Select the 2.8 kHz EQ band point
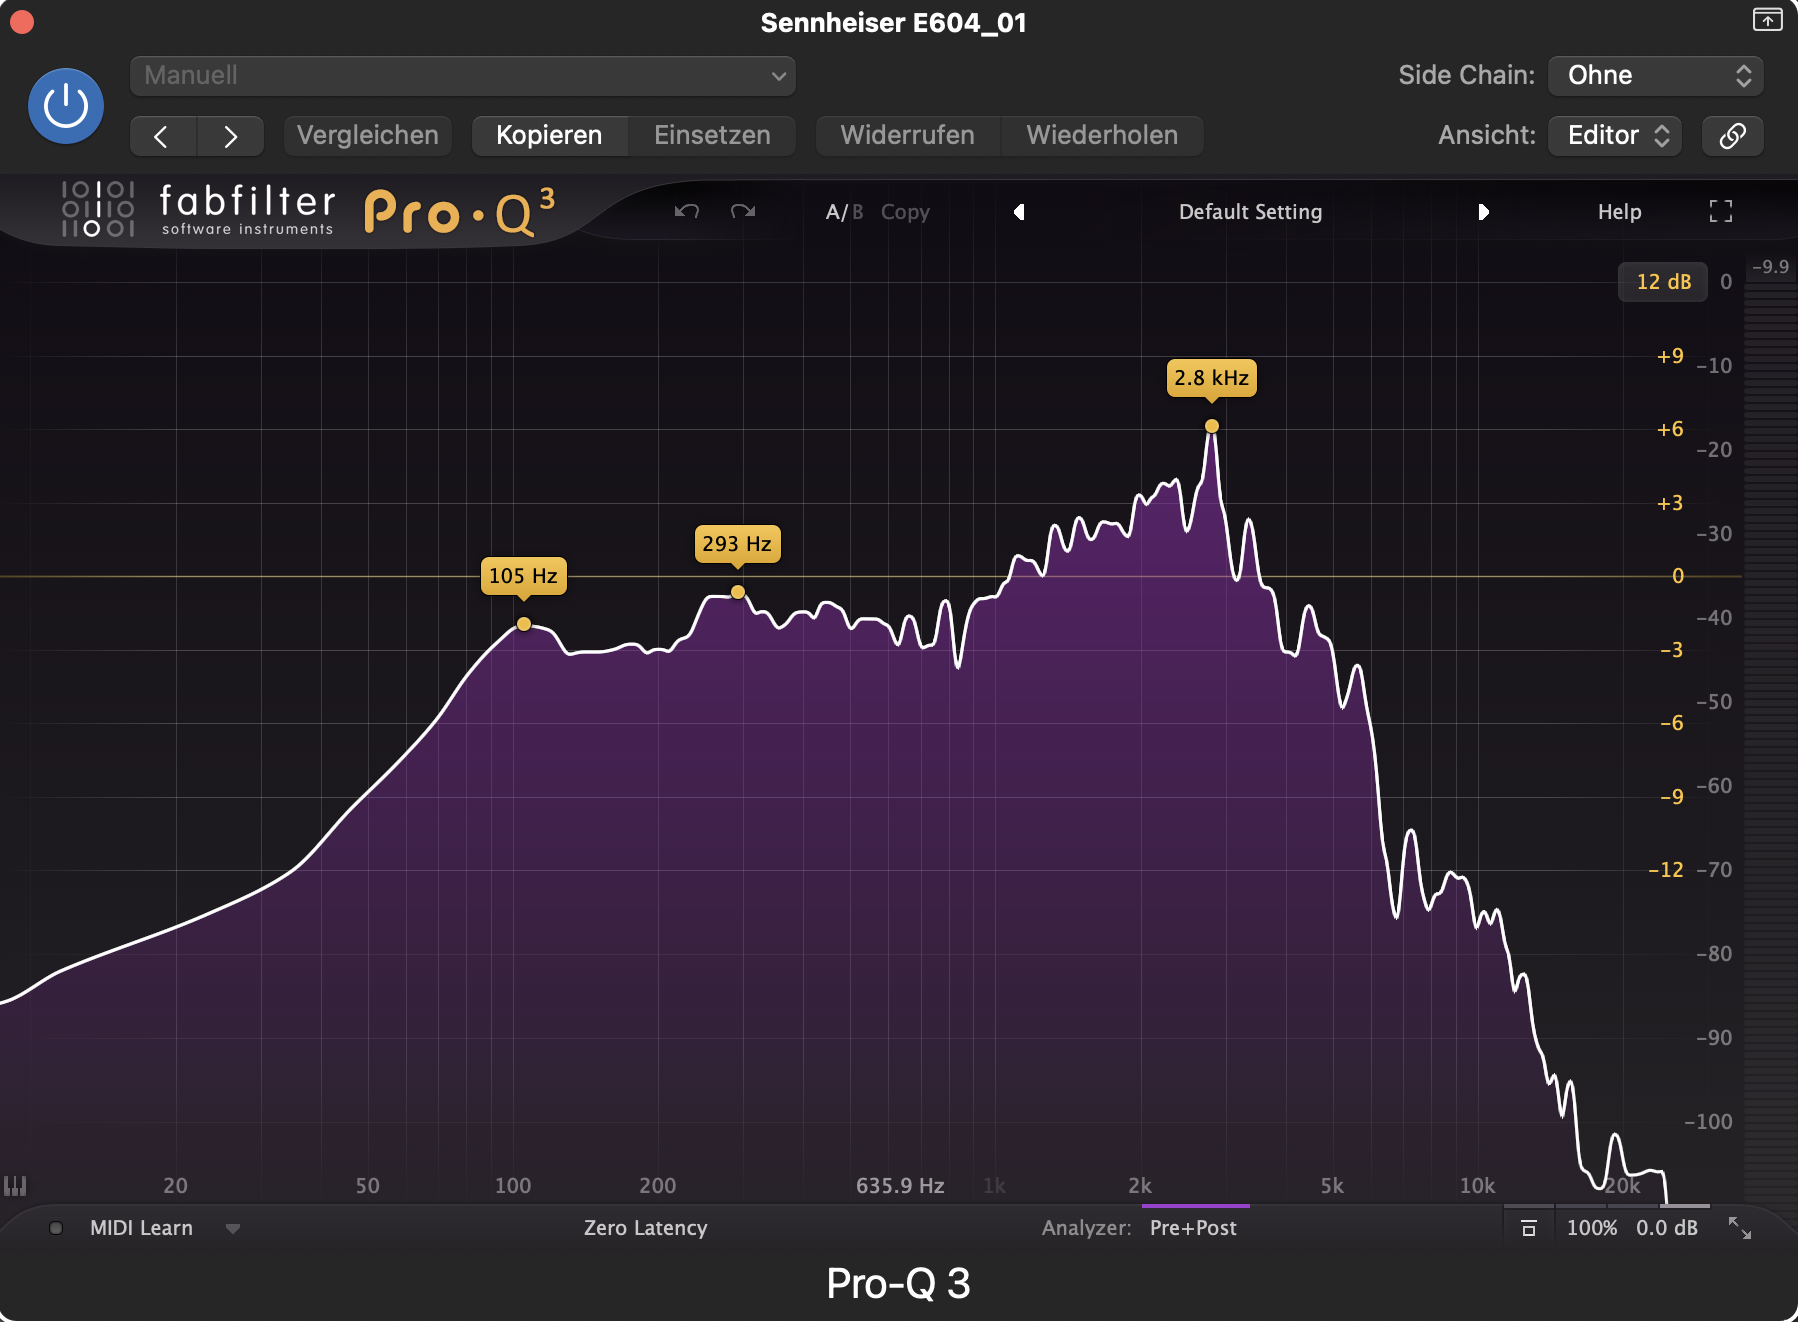 pos(1212,426)
